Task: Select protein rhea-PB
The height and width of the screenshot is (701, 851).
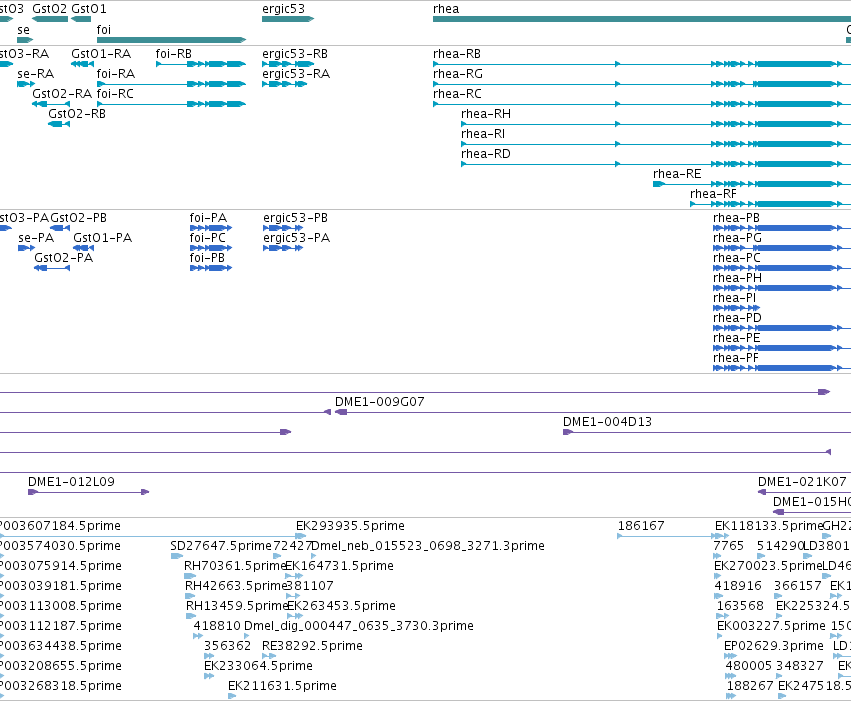Action: (x=782, y=228)
